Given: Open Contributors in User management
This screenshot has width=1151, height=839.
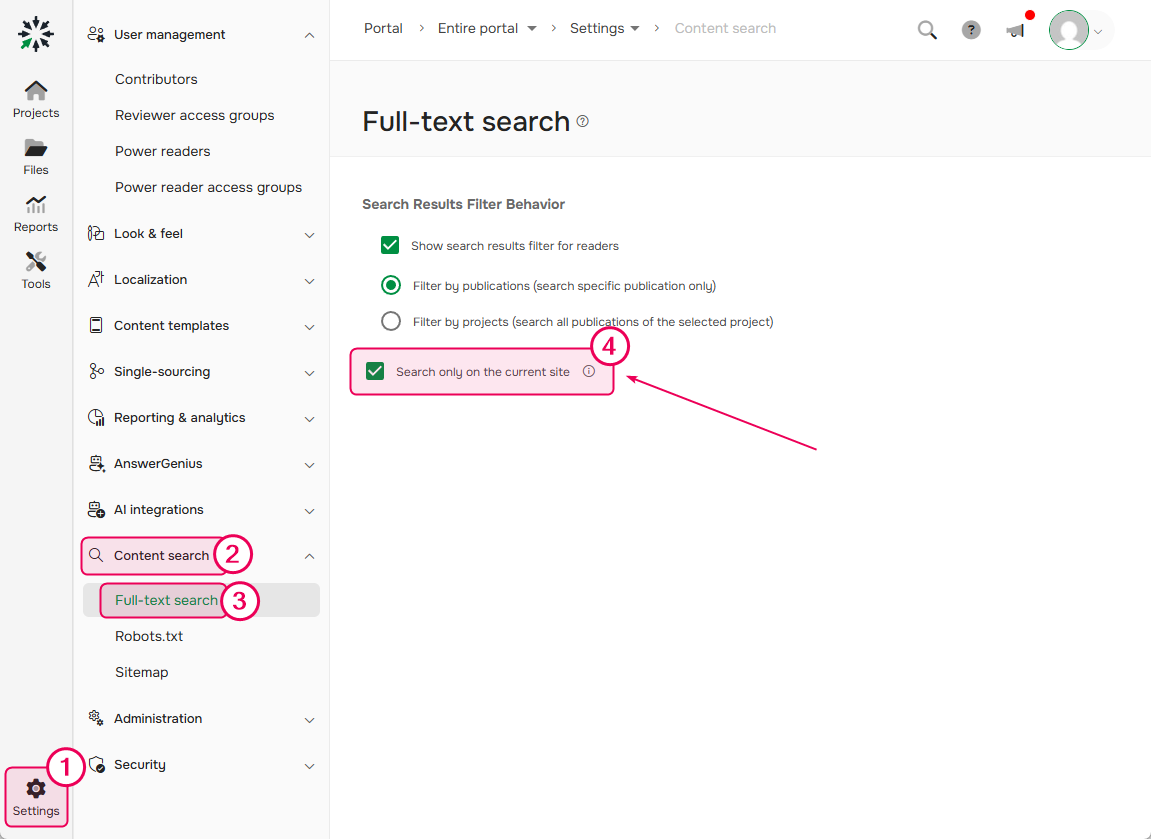Looking at the screenshot, I should pos(156,79).
